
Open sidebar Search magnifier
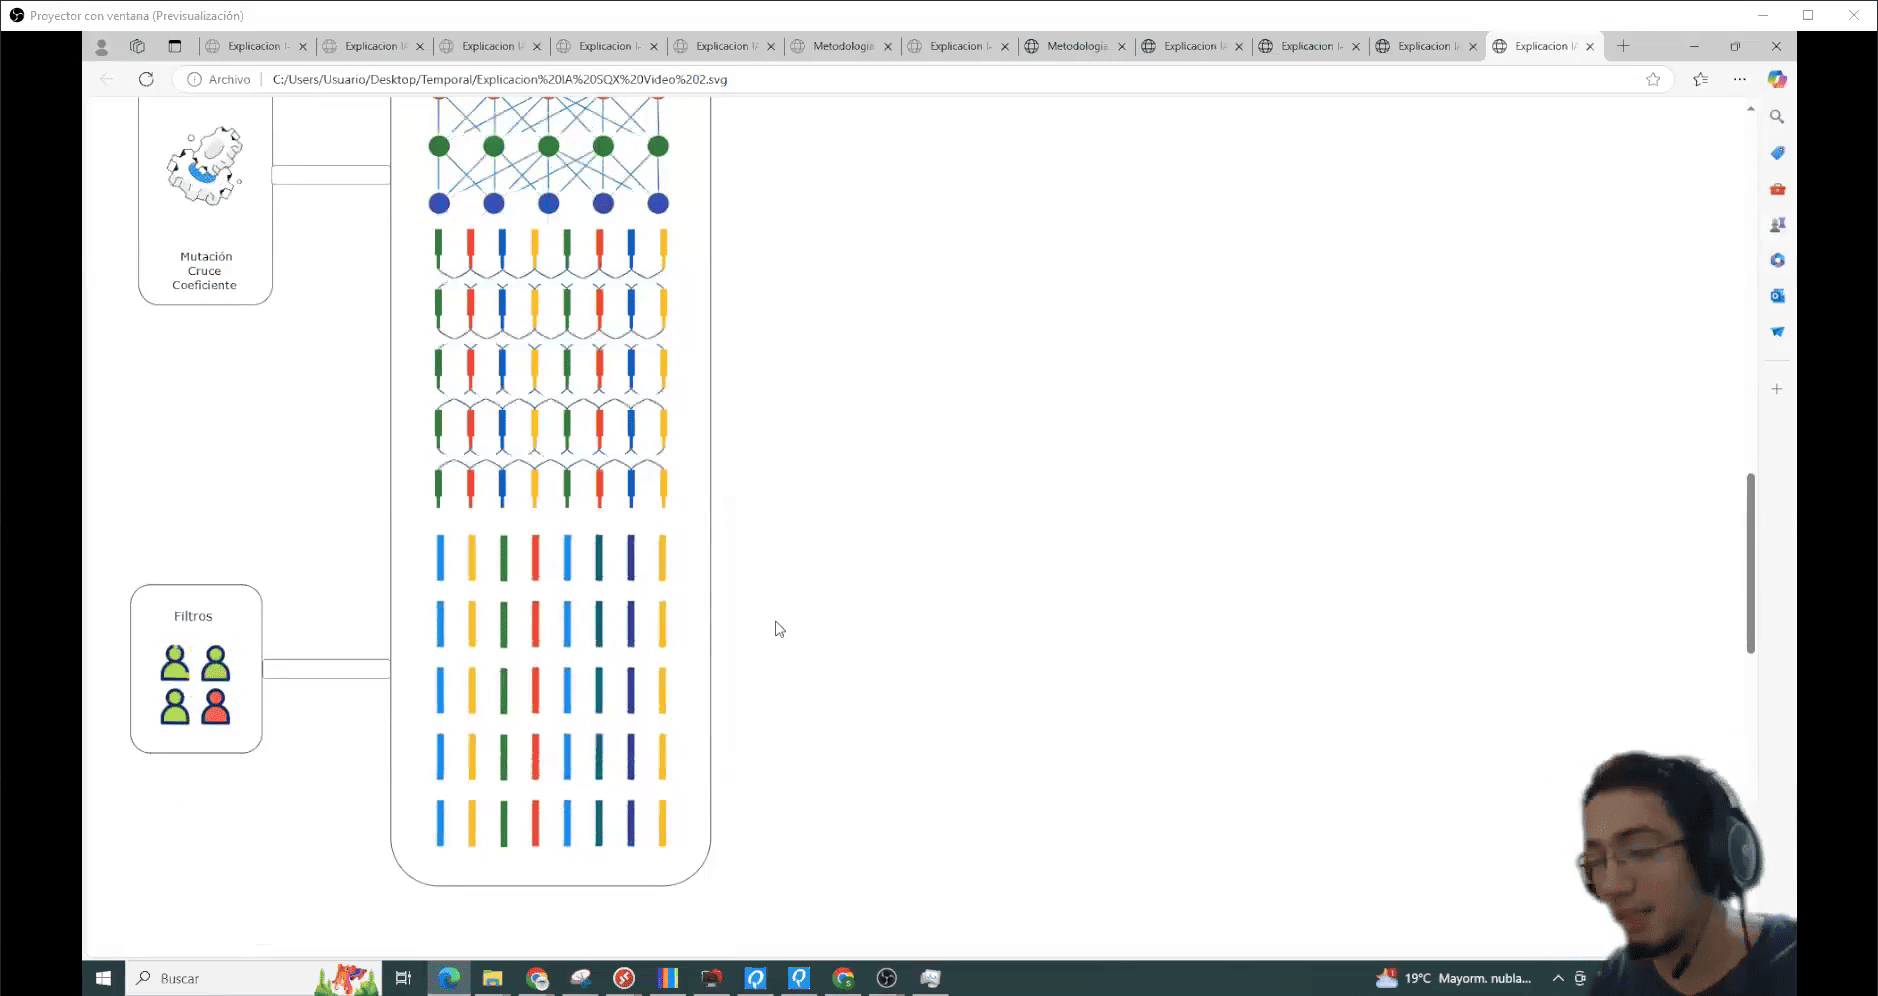tap(1777, 117)
